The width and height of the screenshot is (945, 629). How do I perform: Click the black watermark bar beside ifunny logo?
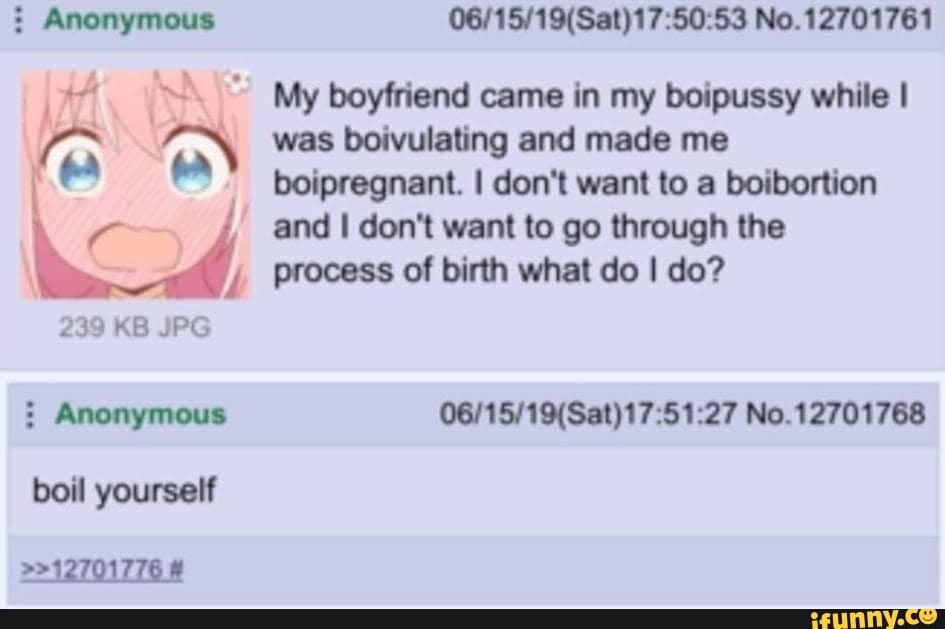click(404, 619)
